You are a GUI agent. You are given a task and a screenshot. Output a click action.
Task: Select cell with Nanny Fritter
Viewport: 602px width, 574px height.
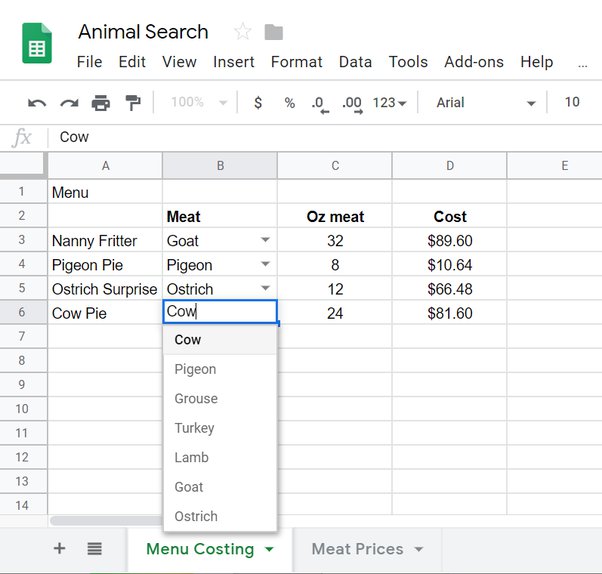[x=105, y=240]
